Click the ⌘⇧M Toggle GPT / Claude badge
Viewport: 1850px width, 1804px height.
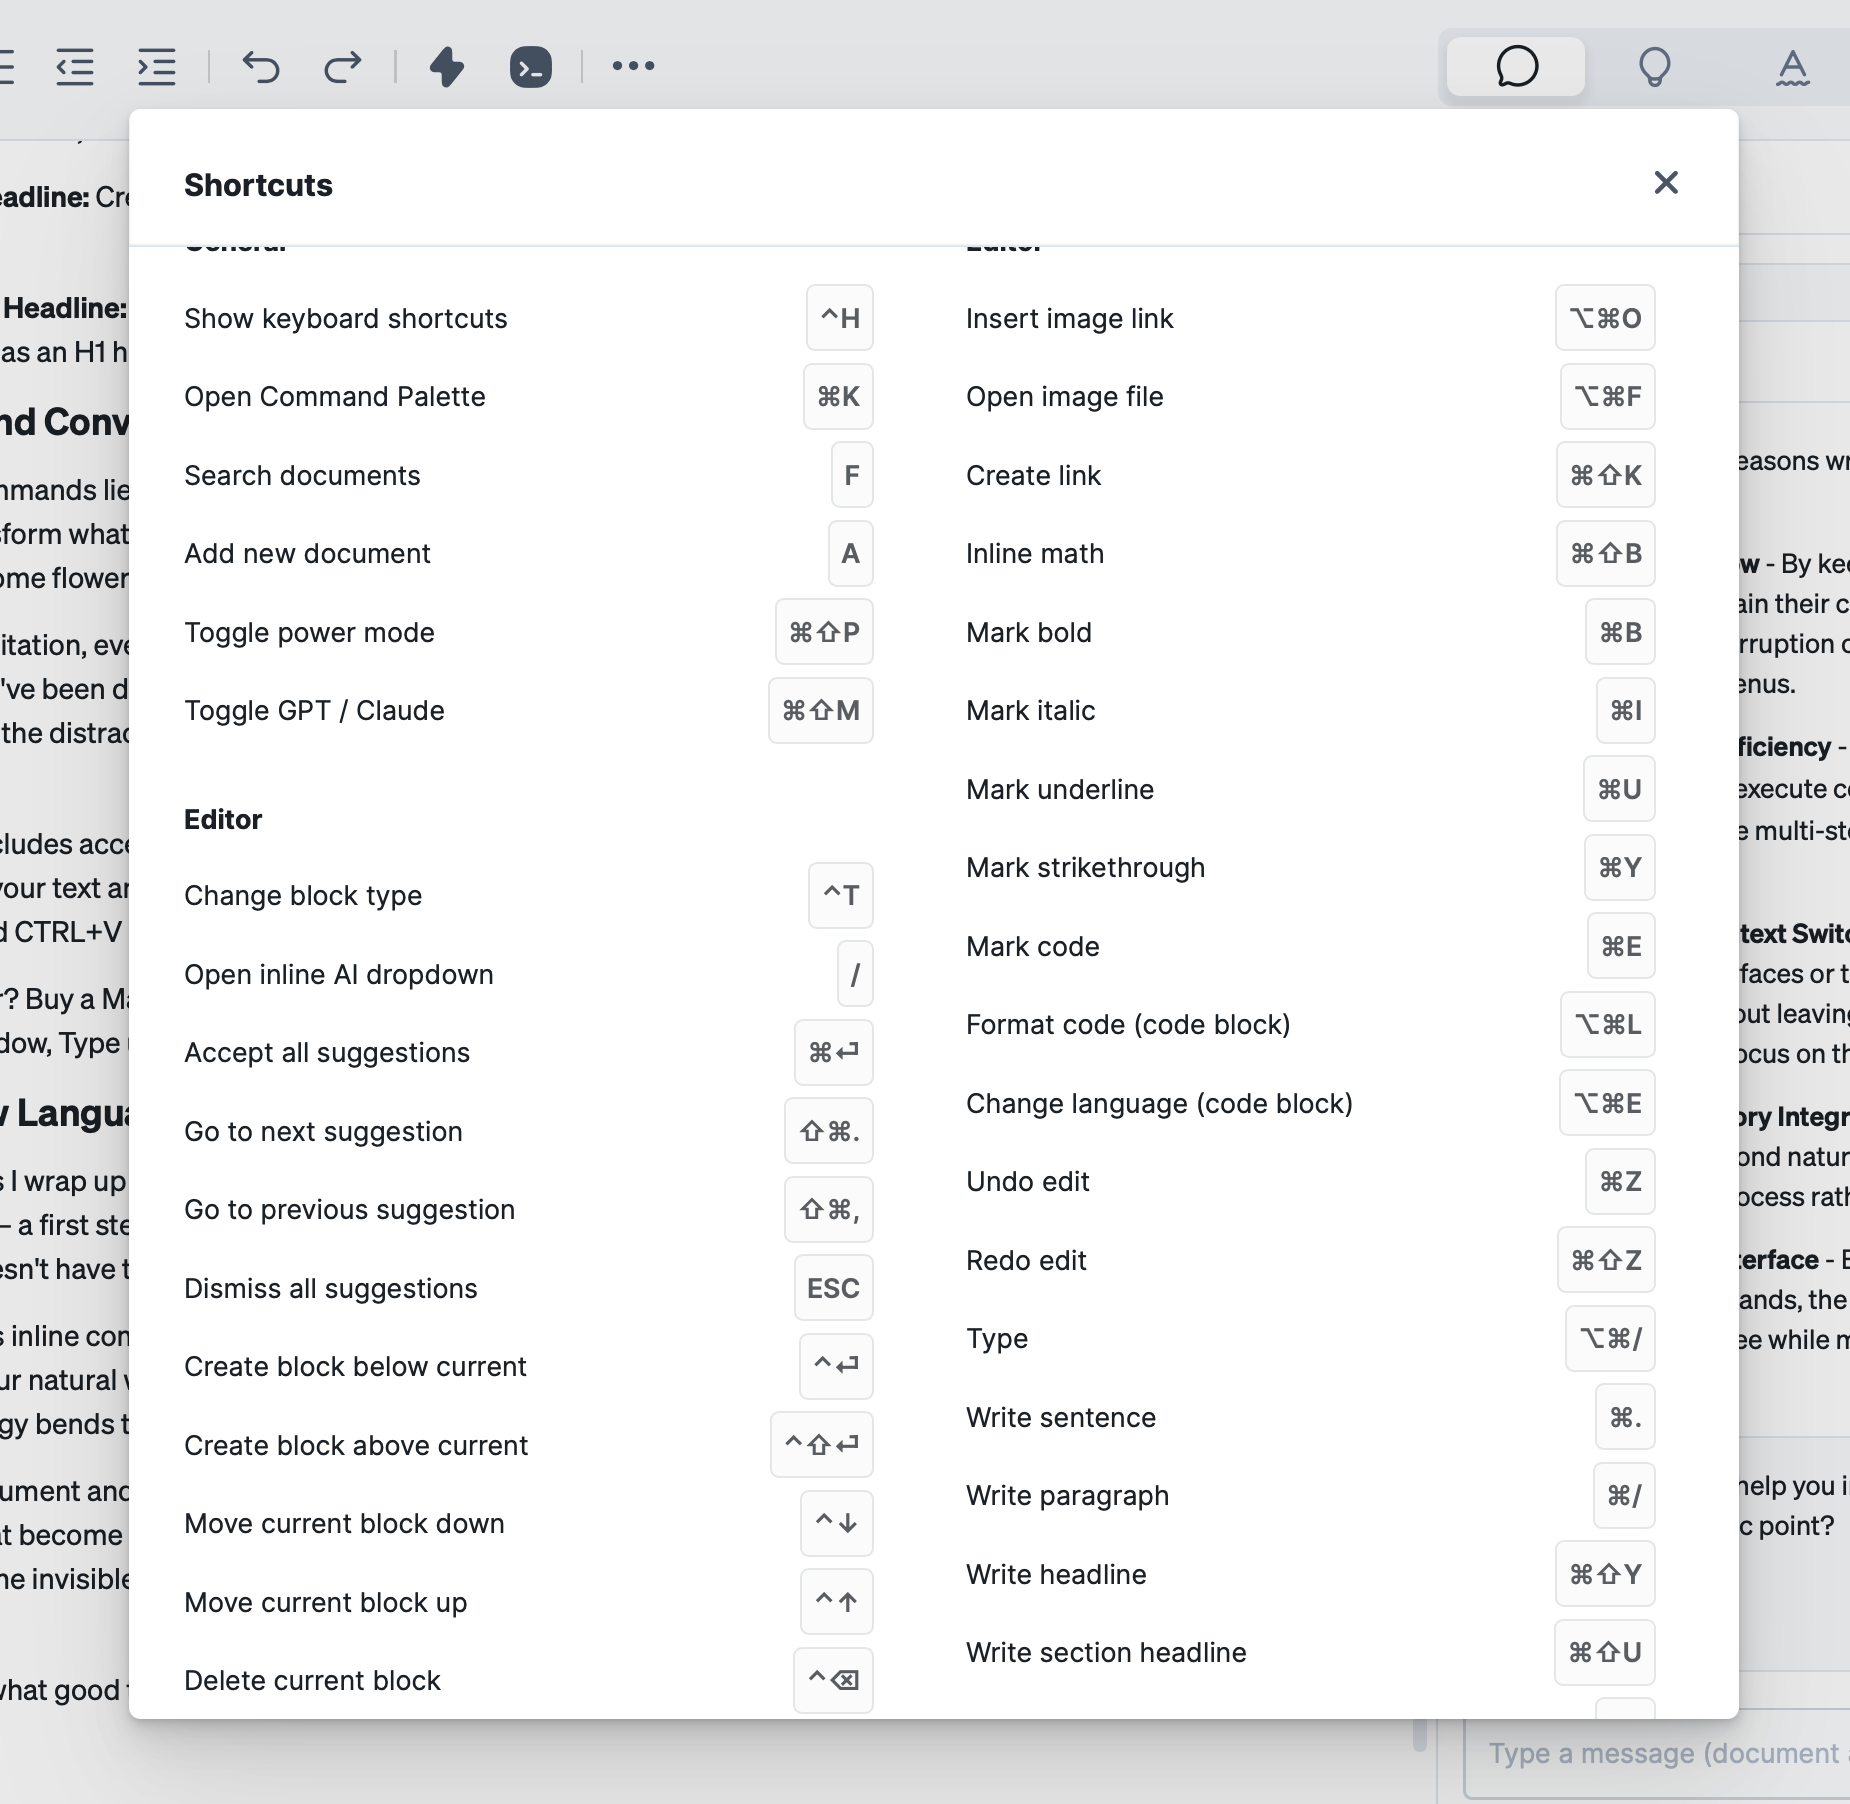pyautogui.click(x=821, y=711)
